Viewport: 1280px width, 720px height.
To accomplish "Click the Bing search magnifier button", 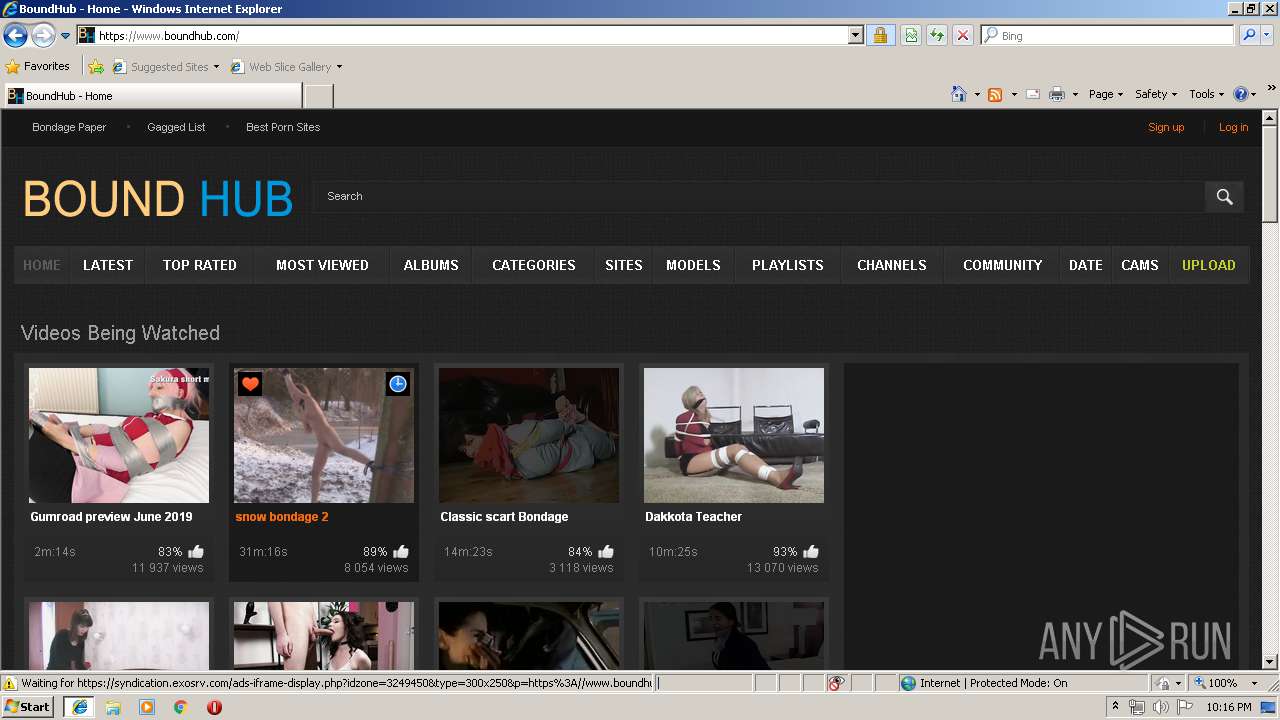I will [x=1248, y=36].
